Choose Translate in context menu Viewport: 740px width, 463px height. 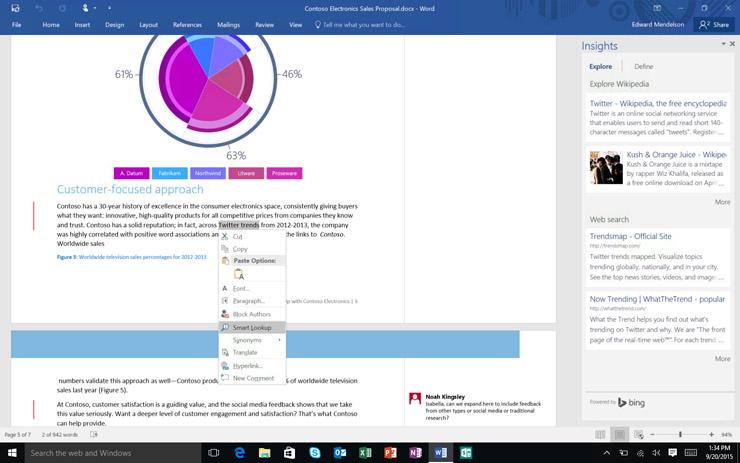coord(252,352)
